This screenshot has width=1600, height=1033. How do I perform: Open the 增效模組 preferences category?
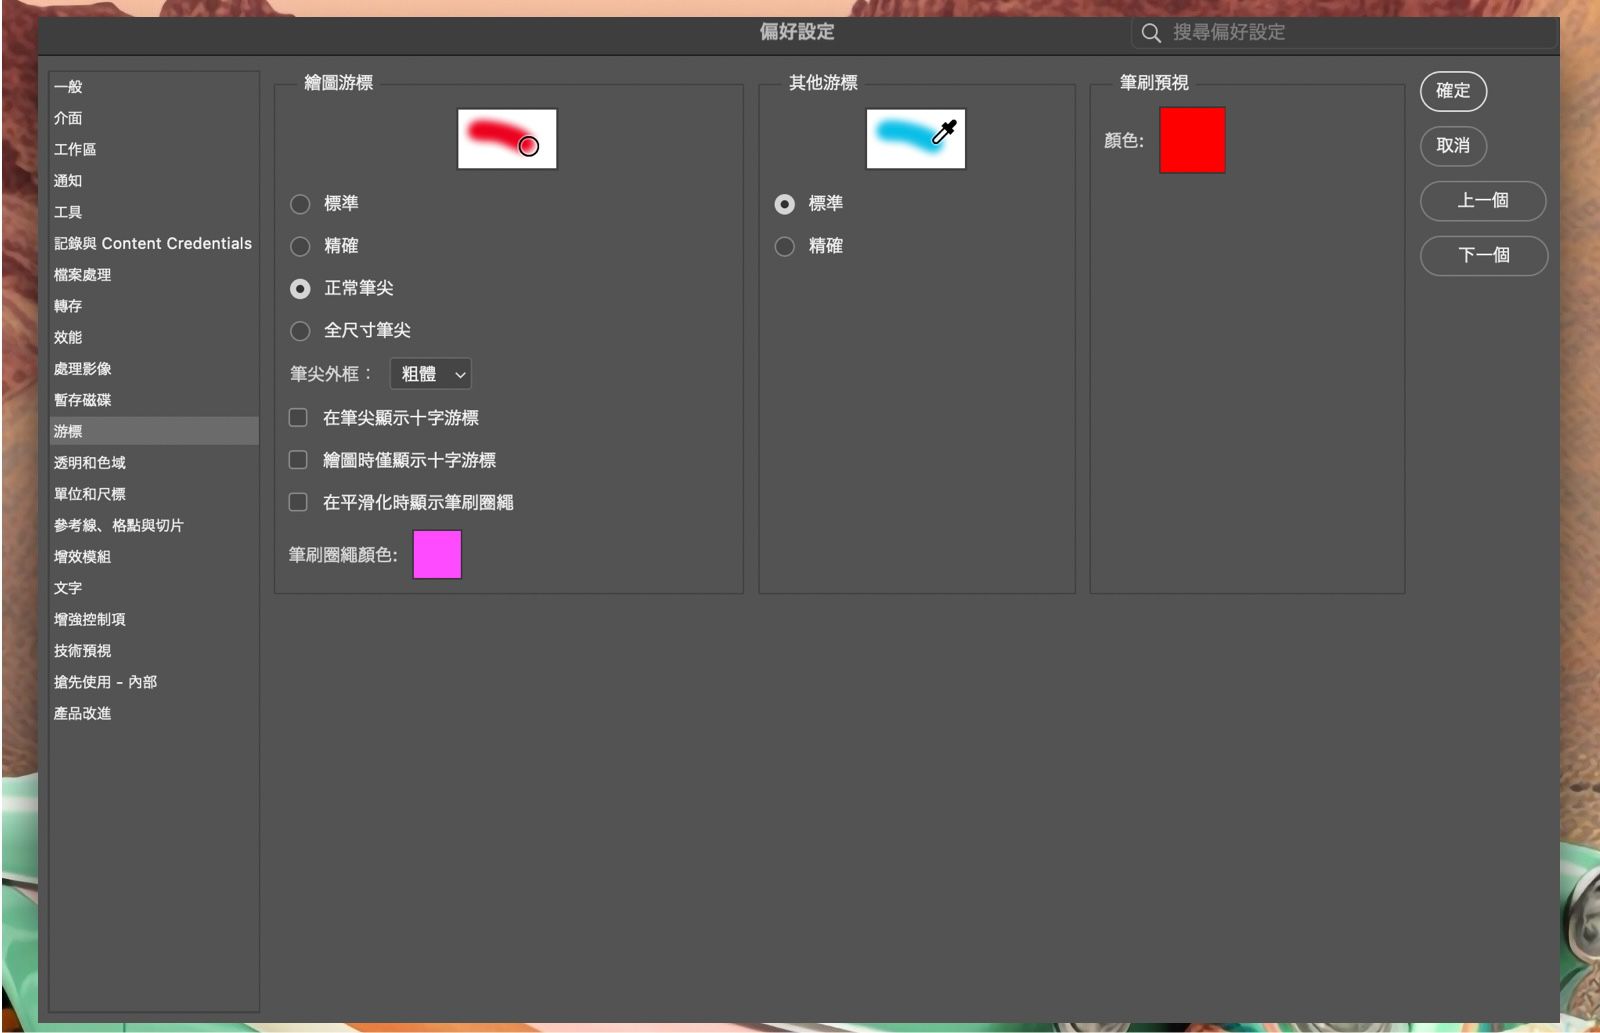(154, 557)
